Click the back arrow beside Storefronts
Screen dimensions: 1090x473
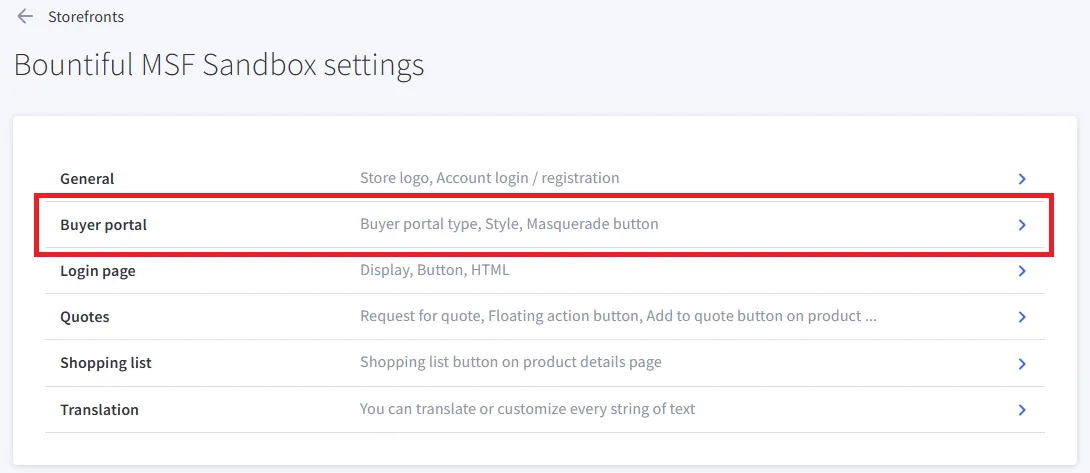[25, 17]
